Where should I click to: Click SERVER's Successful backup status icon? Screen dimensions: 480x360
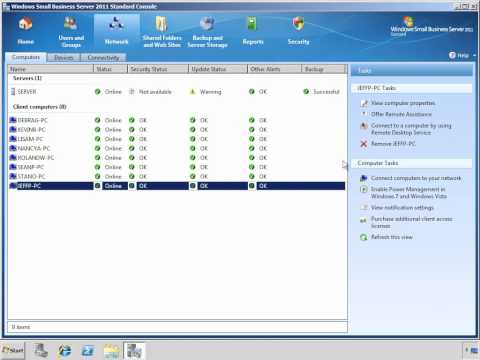306,91
